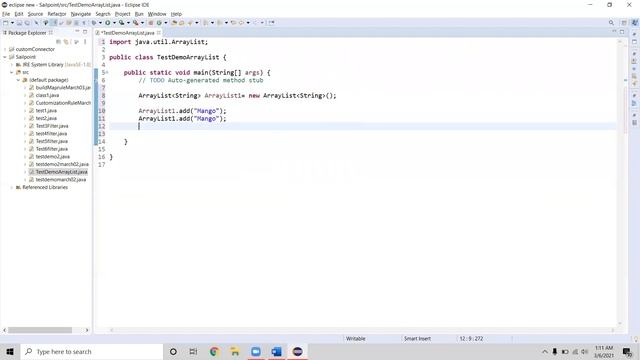Select testdemo2.java in Package Explorer

(x=53, y=156)
